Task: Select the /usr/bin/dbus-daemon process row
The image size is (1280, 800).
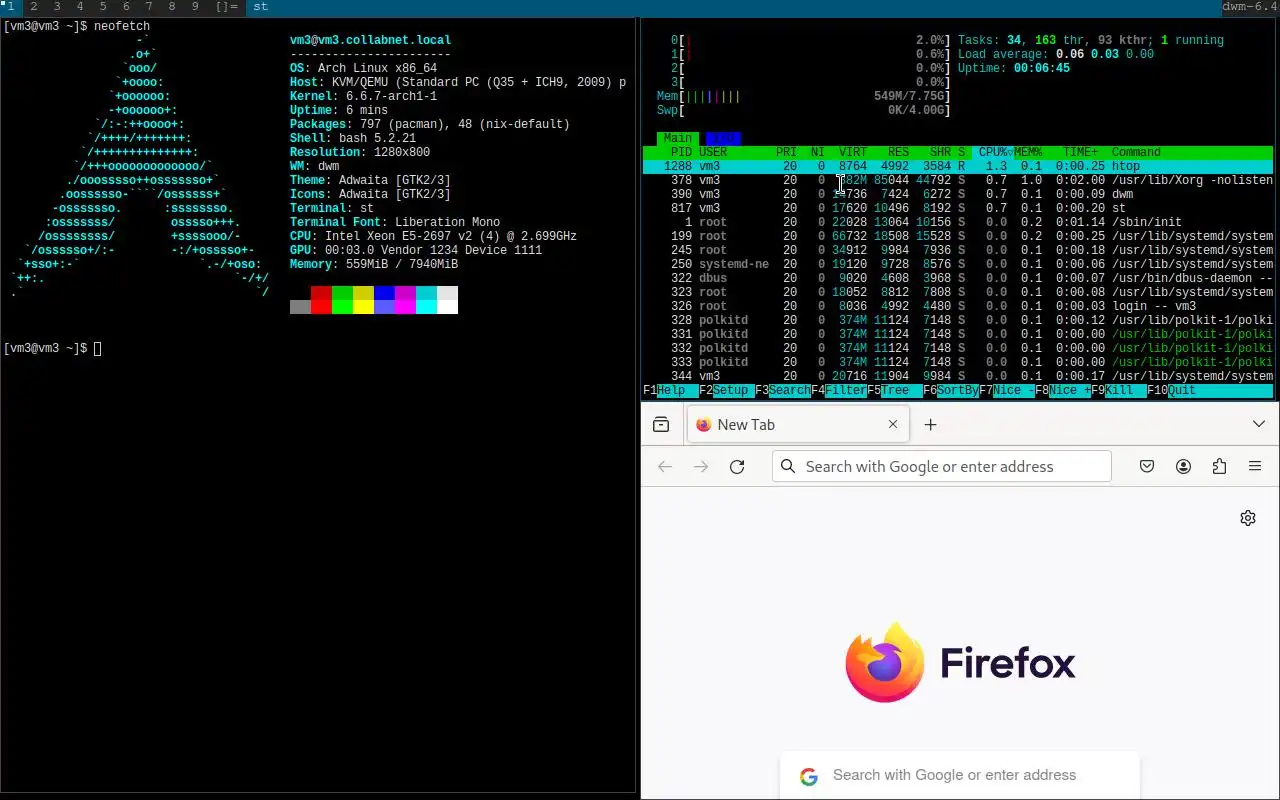Action: [x=958, y=278]
